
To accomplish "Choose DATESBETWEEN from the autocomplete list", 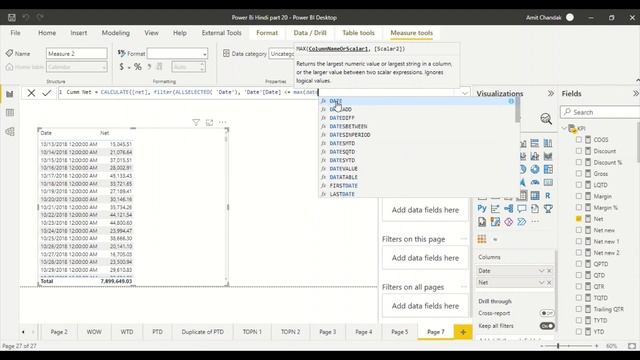I will coord(417,127).
